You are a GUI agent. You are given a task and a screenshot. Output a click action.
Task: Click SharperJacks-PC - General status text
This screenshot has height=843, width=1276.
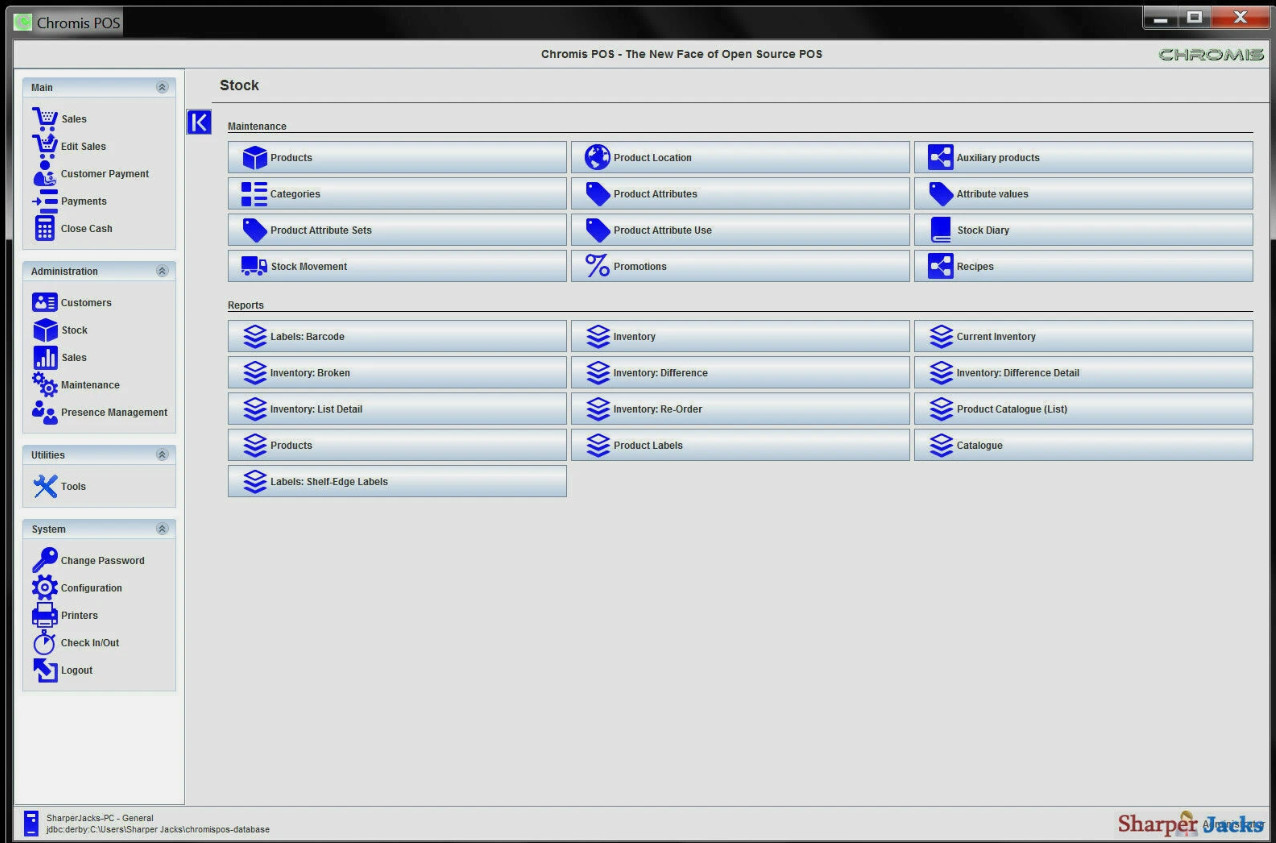(100, 818)
